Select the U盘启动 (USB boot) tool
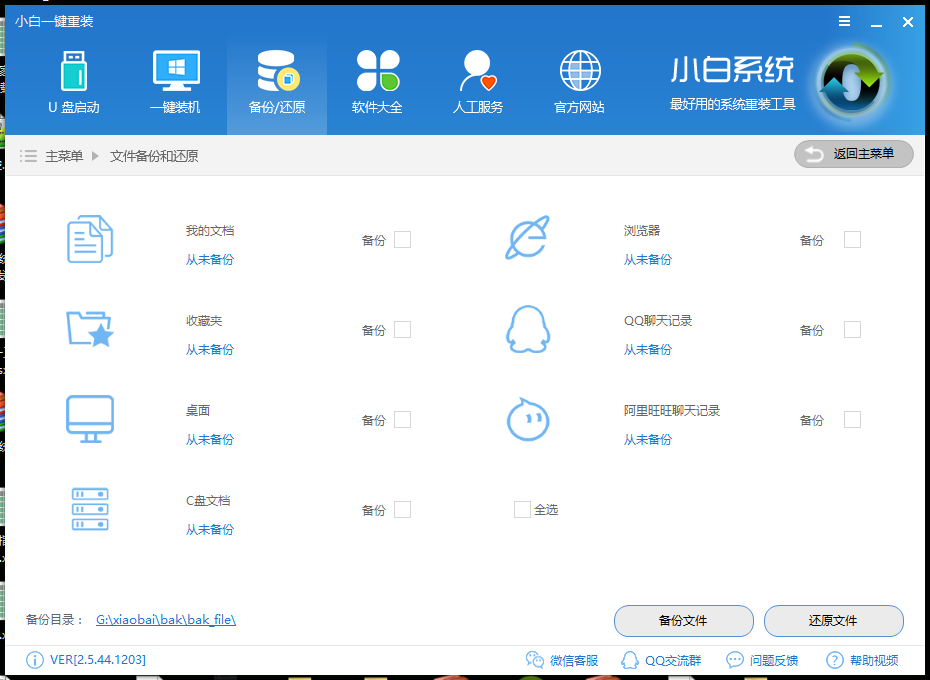930x680 pixels. click(x=73, y=80)
